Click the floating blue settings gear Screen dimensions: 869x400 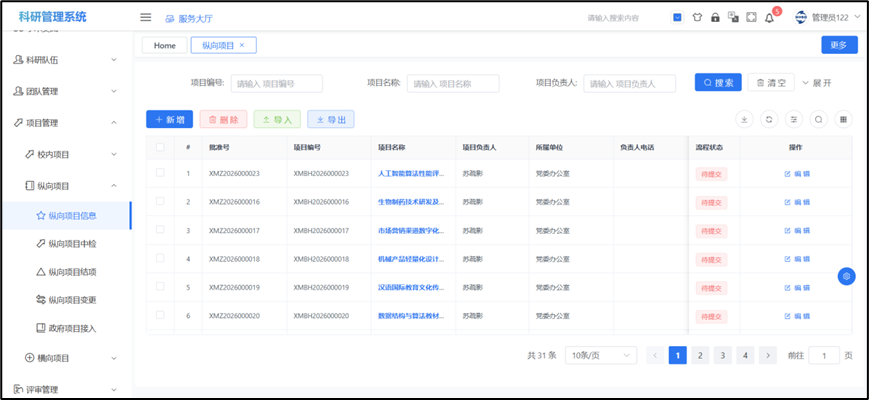(x=846, y=276)
